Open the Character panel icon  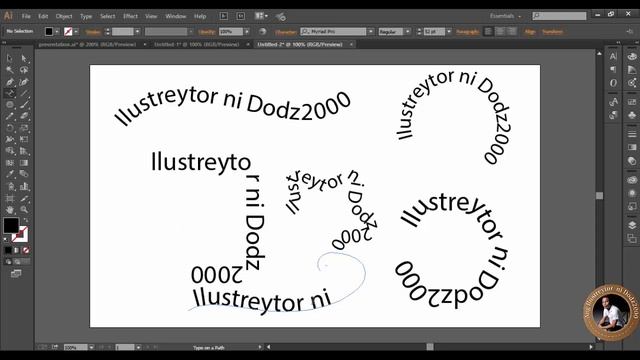tap(613, 57)
